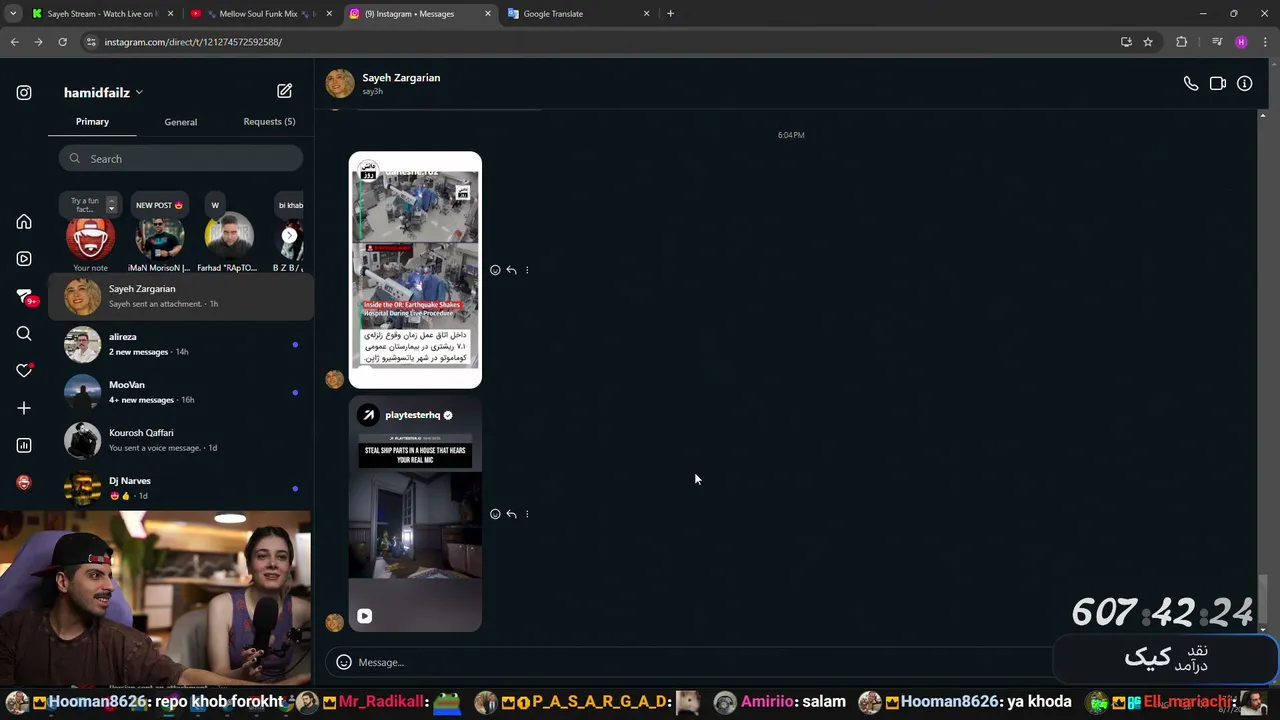Open profile avatar in Instagram sidebar
1280x720 pixels.
click(24, 482)
